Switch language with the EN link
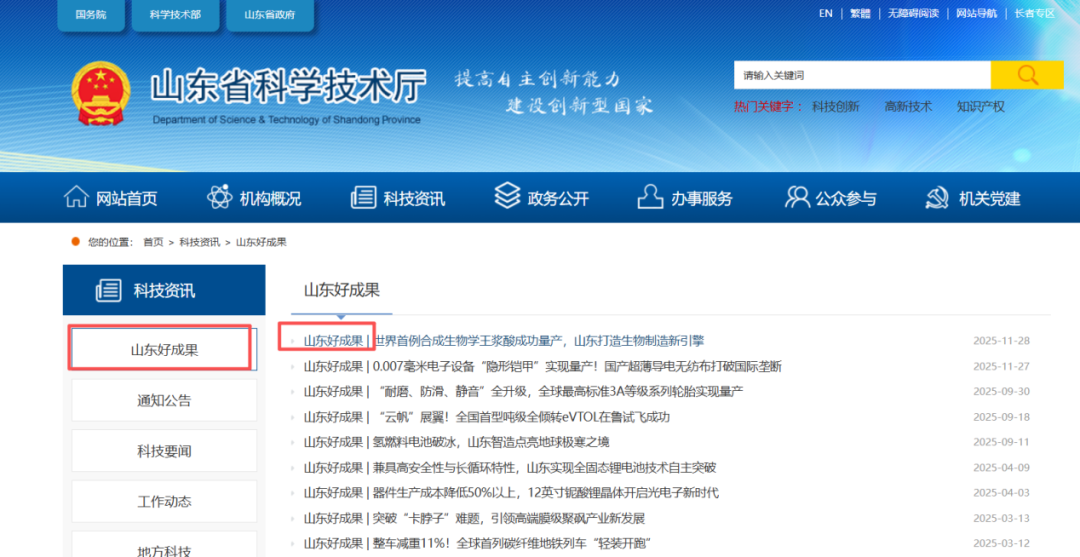 (825, 13)
